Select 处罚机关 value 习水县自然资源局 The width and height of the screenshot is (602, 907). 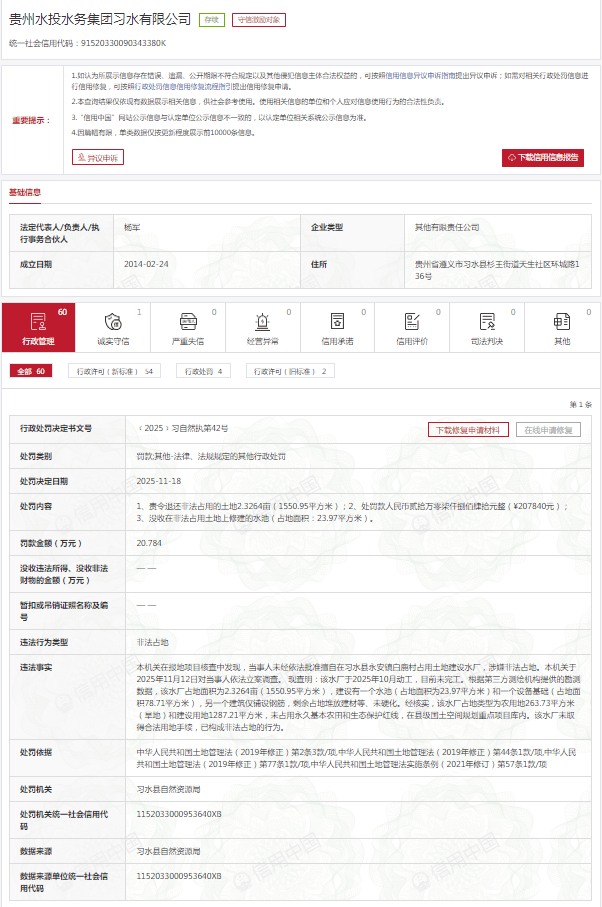pos(168,789)
